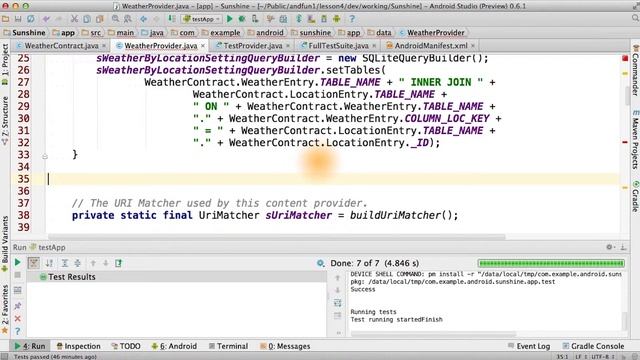Open the TODO tool window tab
640x360 pixels.
(x=126, y=346)
